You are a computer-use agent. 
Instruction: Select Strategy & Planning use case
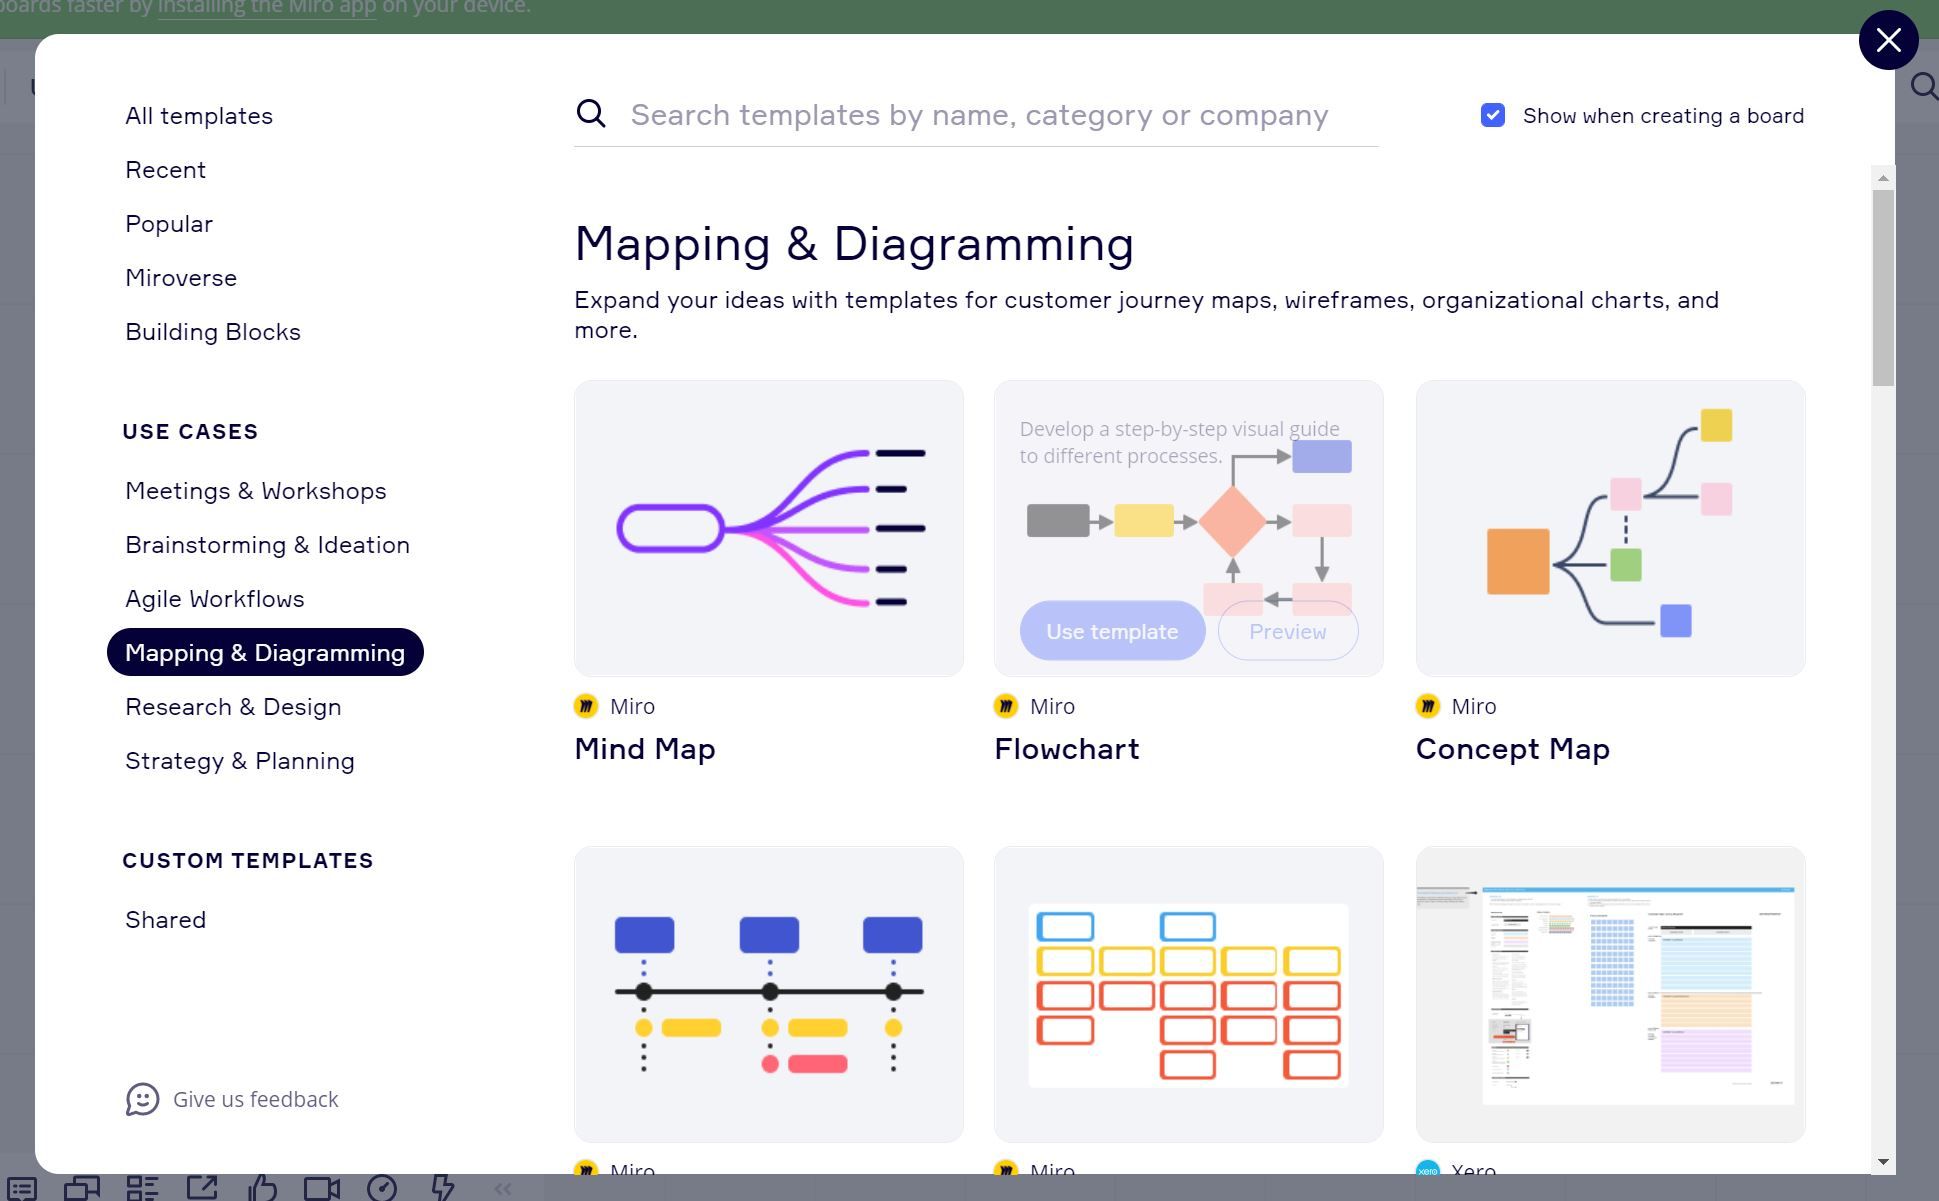(240, 761)
